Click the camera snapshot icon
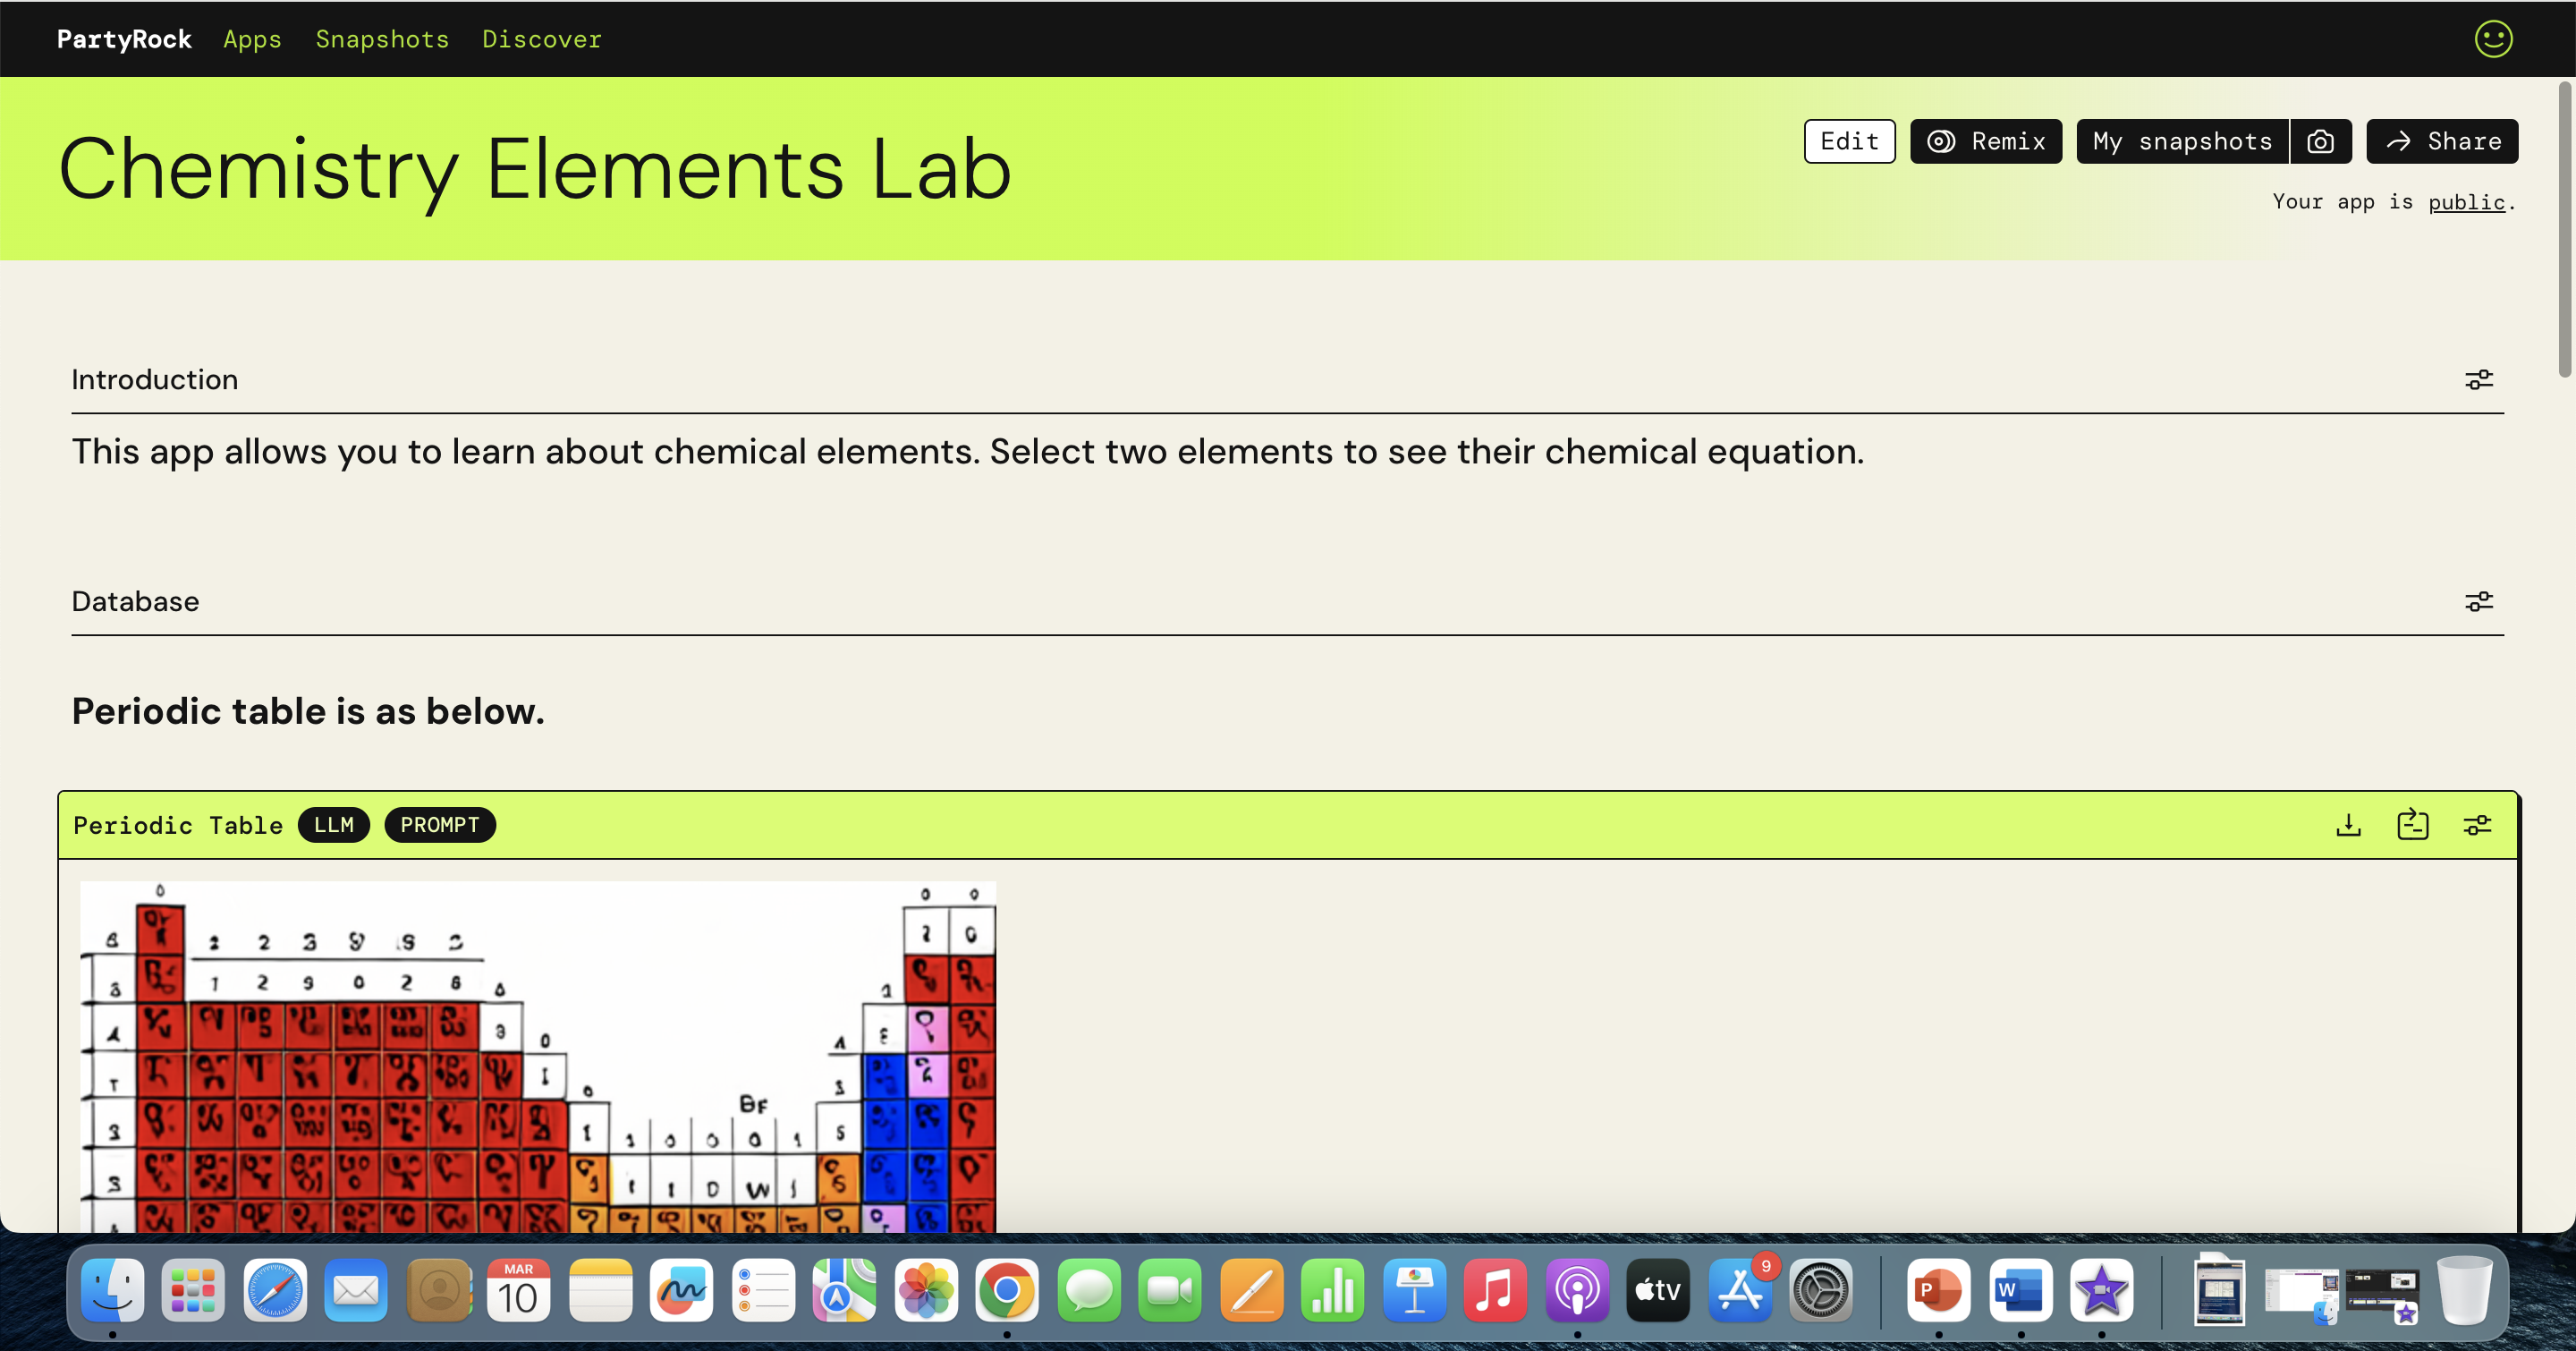 [x=2320, y=141]
